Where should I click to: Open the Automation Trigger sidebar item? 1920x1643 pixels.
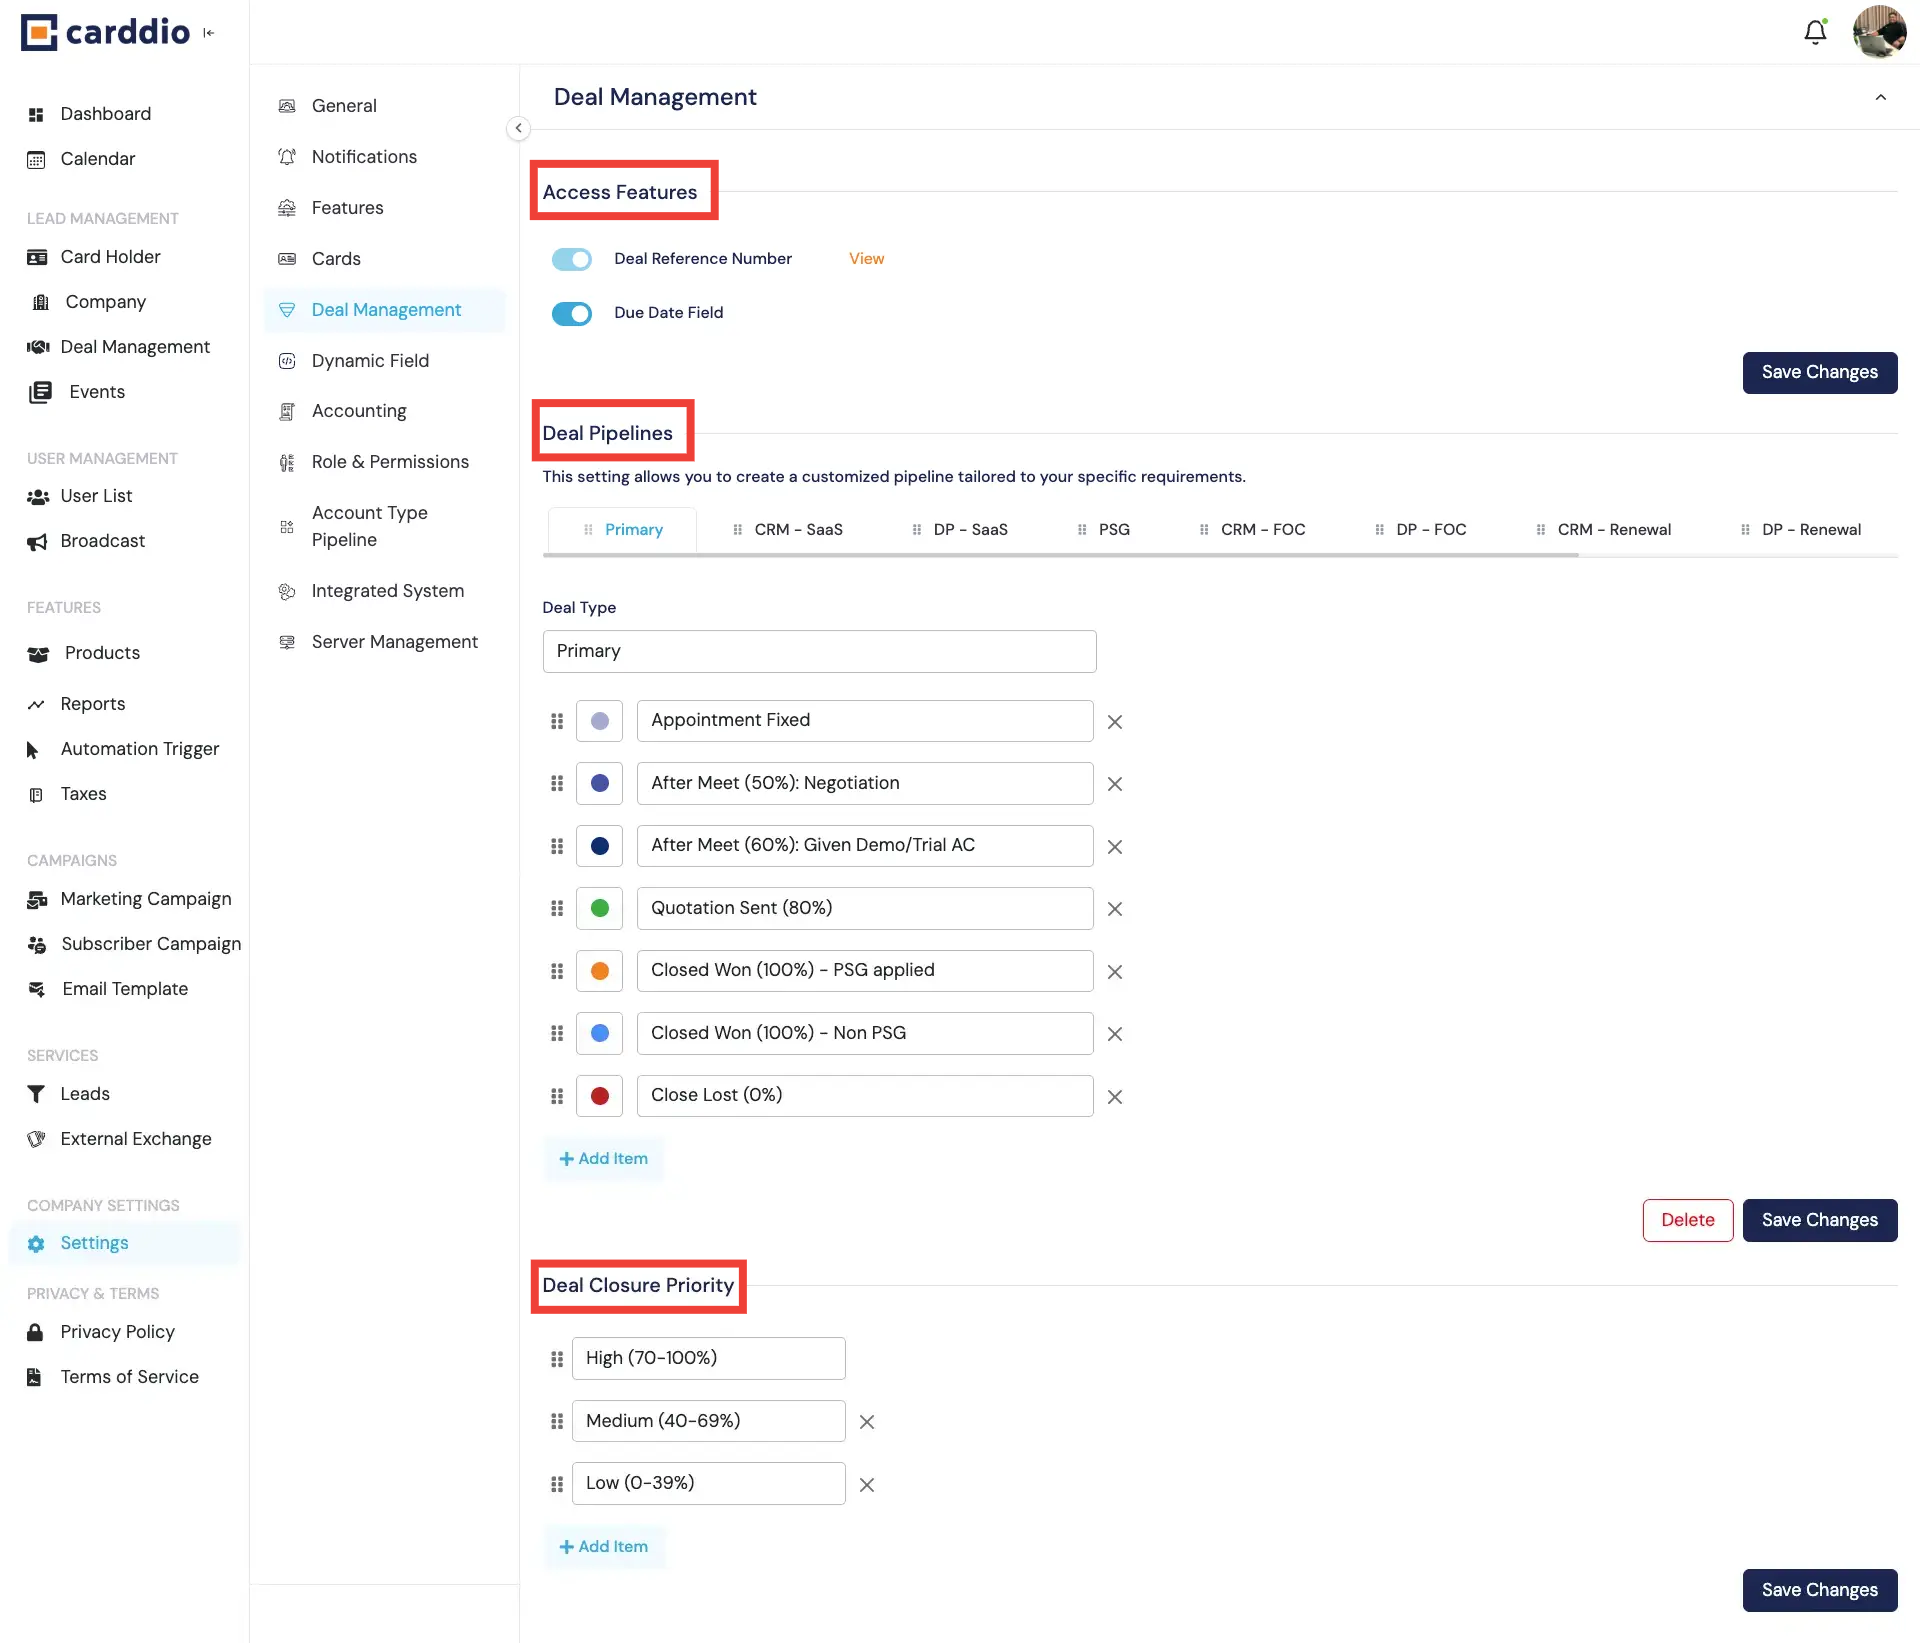click(x=140, y=748)
